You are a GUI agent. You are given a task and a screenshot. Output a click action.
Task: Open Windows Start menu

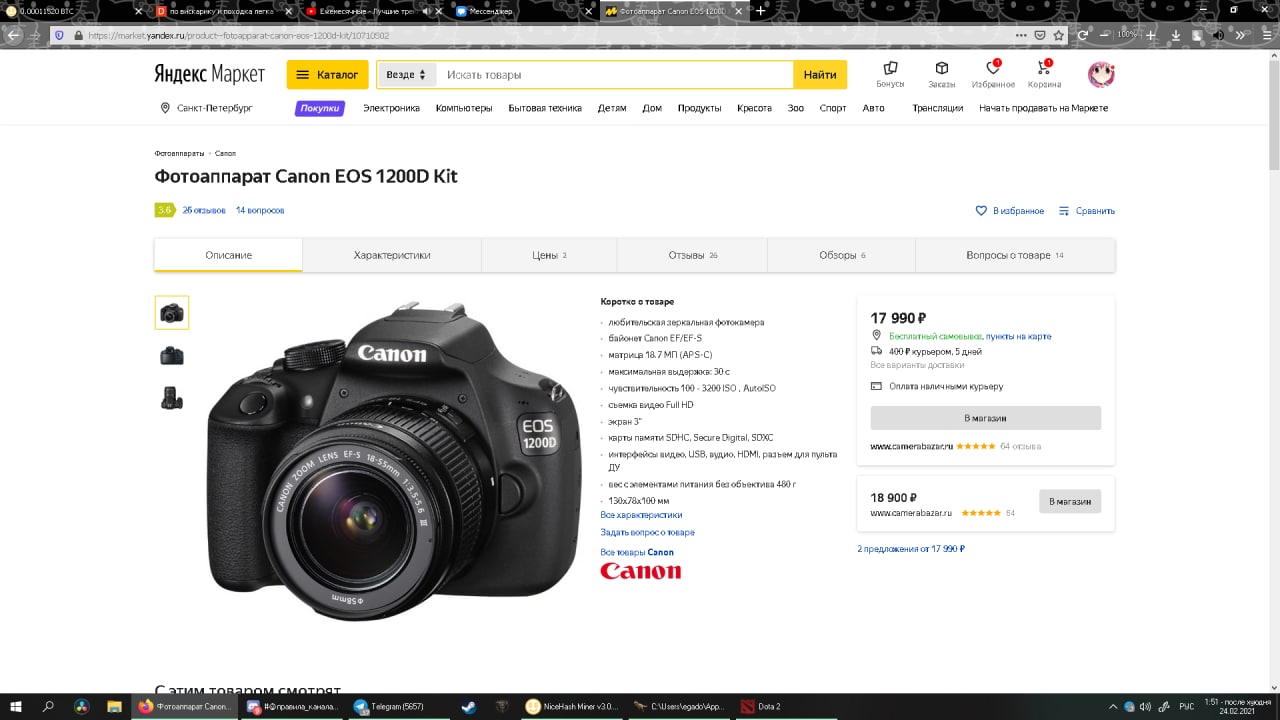pyautogui.click(x=15, y=706)
